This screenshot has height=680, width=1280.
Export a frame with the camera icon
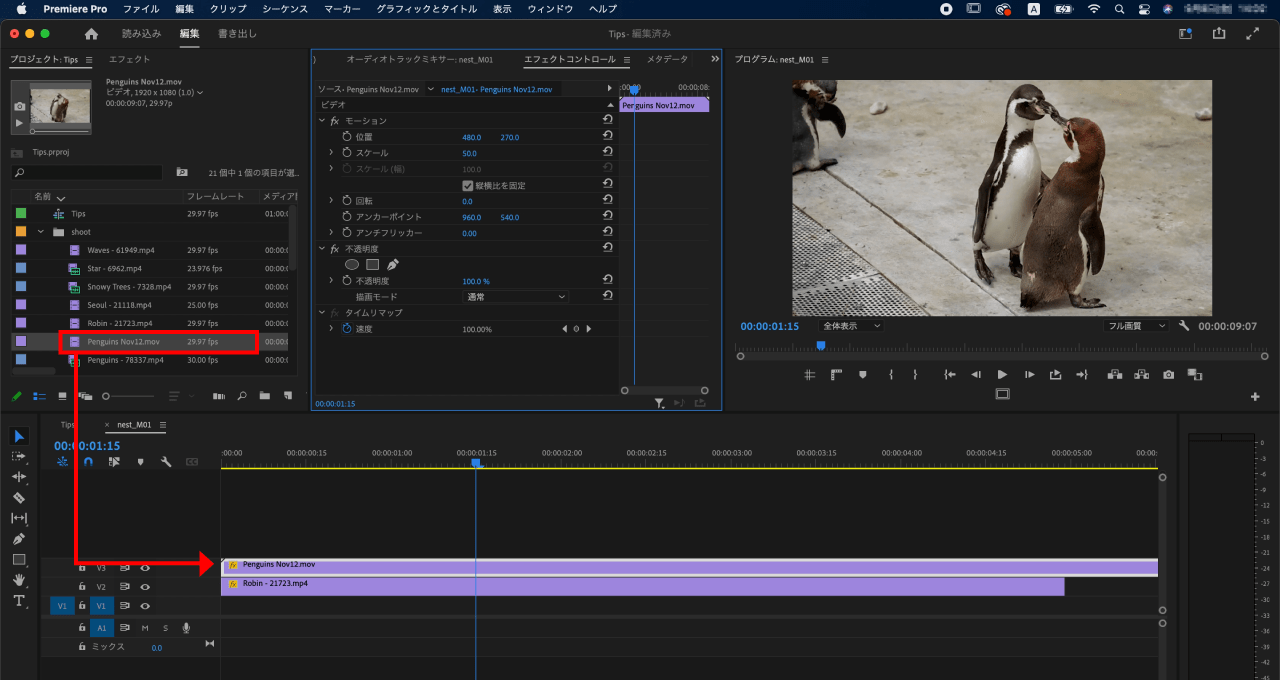coord(1168,375)
